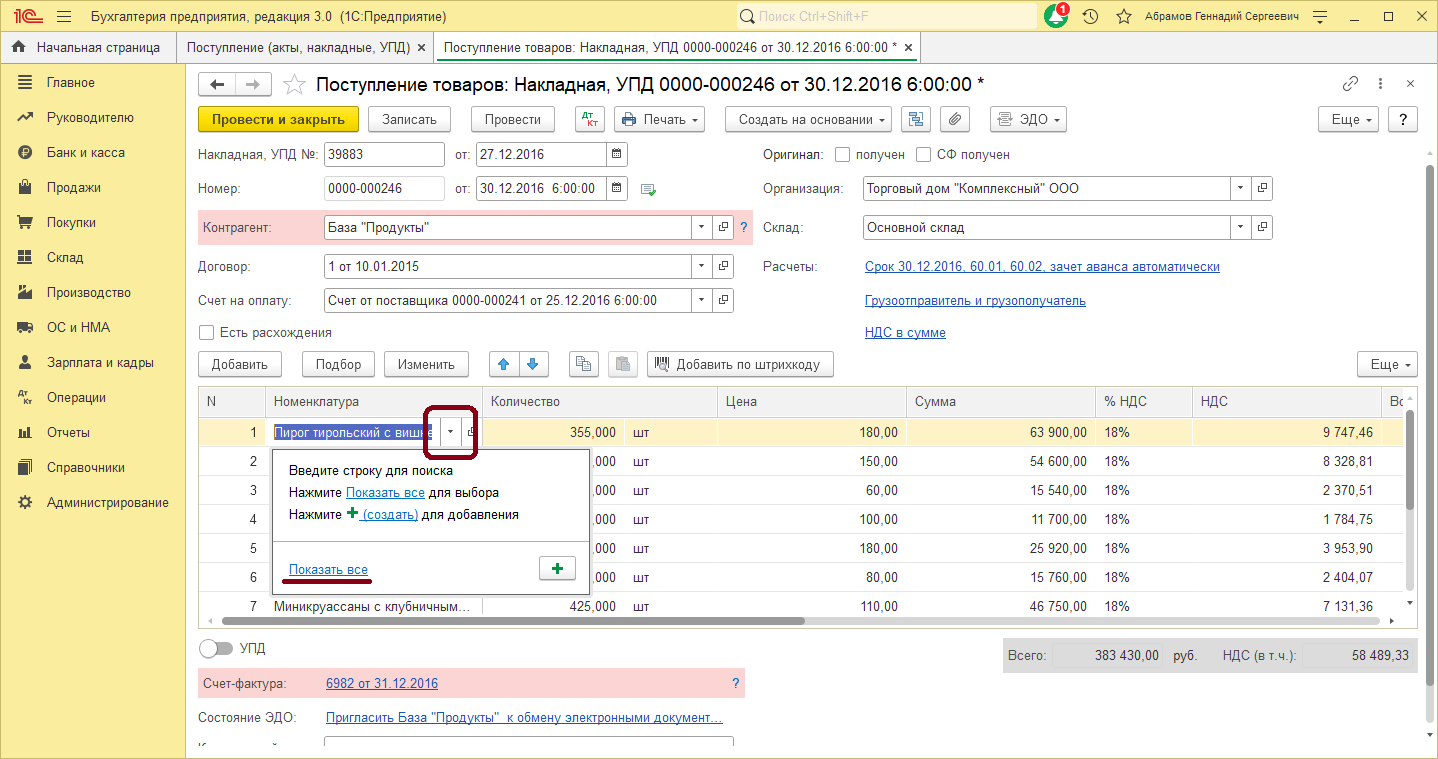Open the notifications bell icon

click(1055, 17)
